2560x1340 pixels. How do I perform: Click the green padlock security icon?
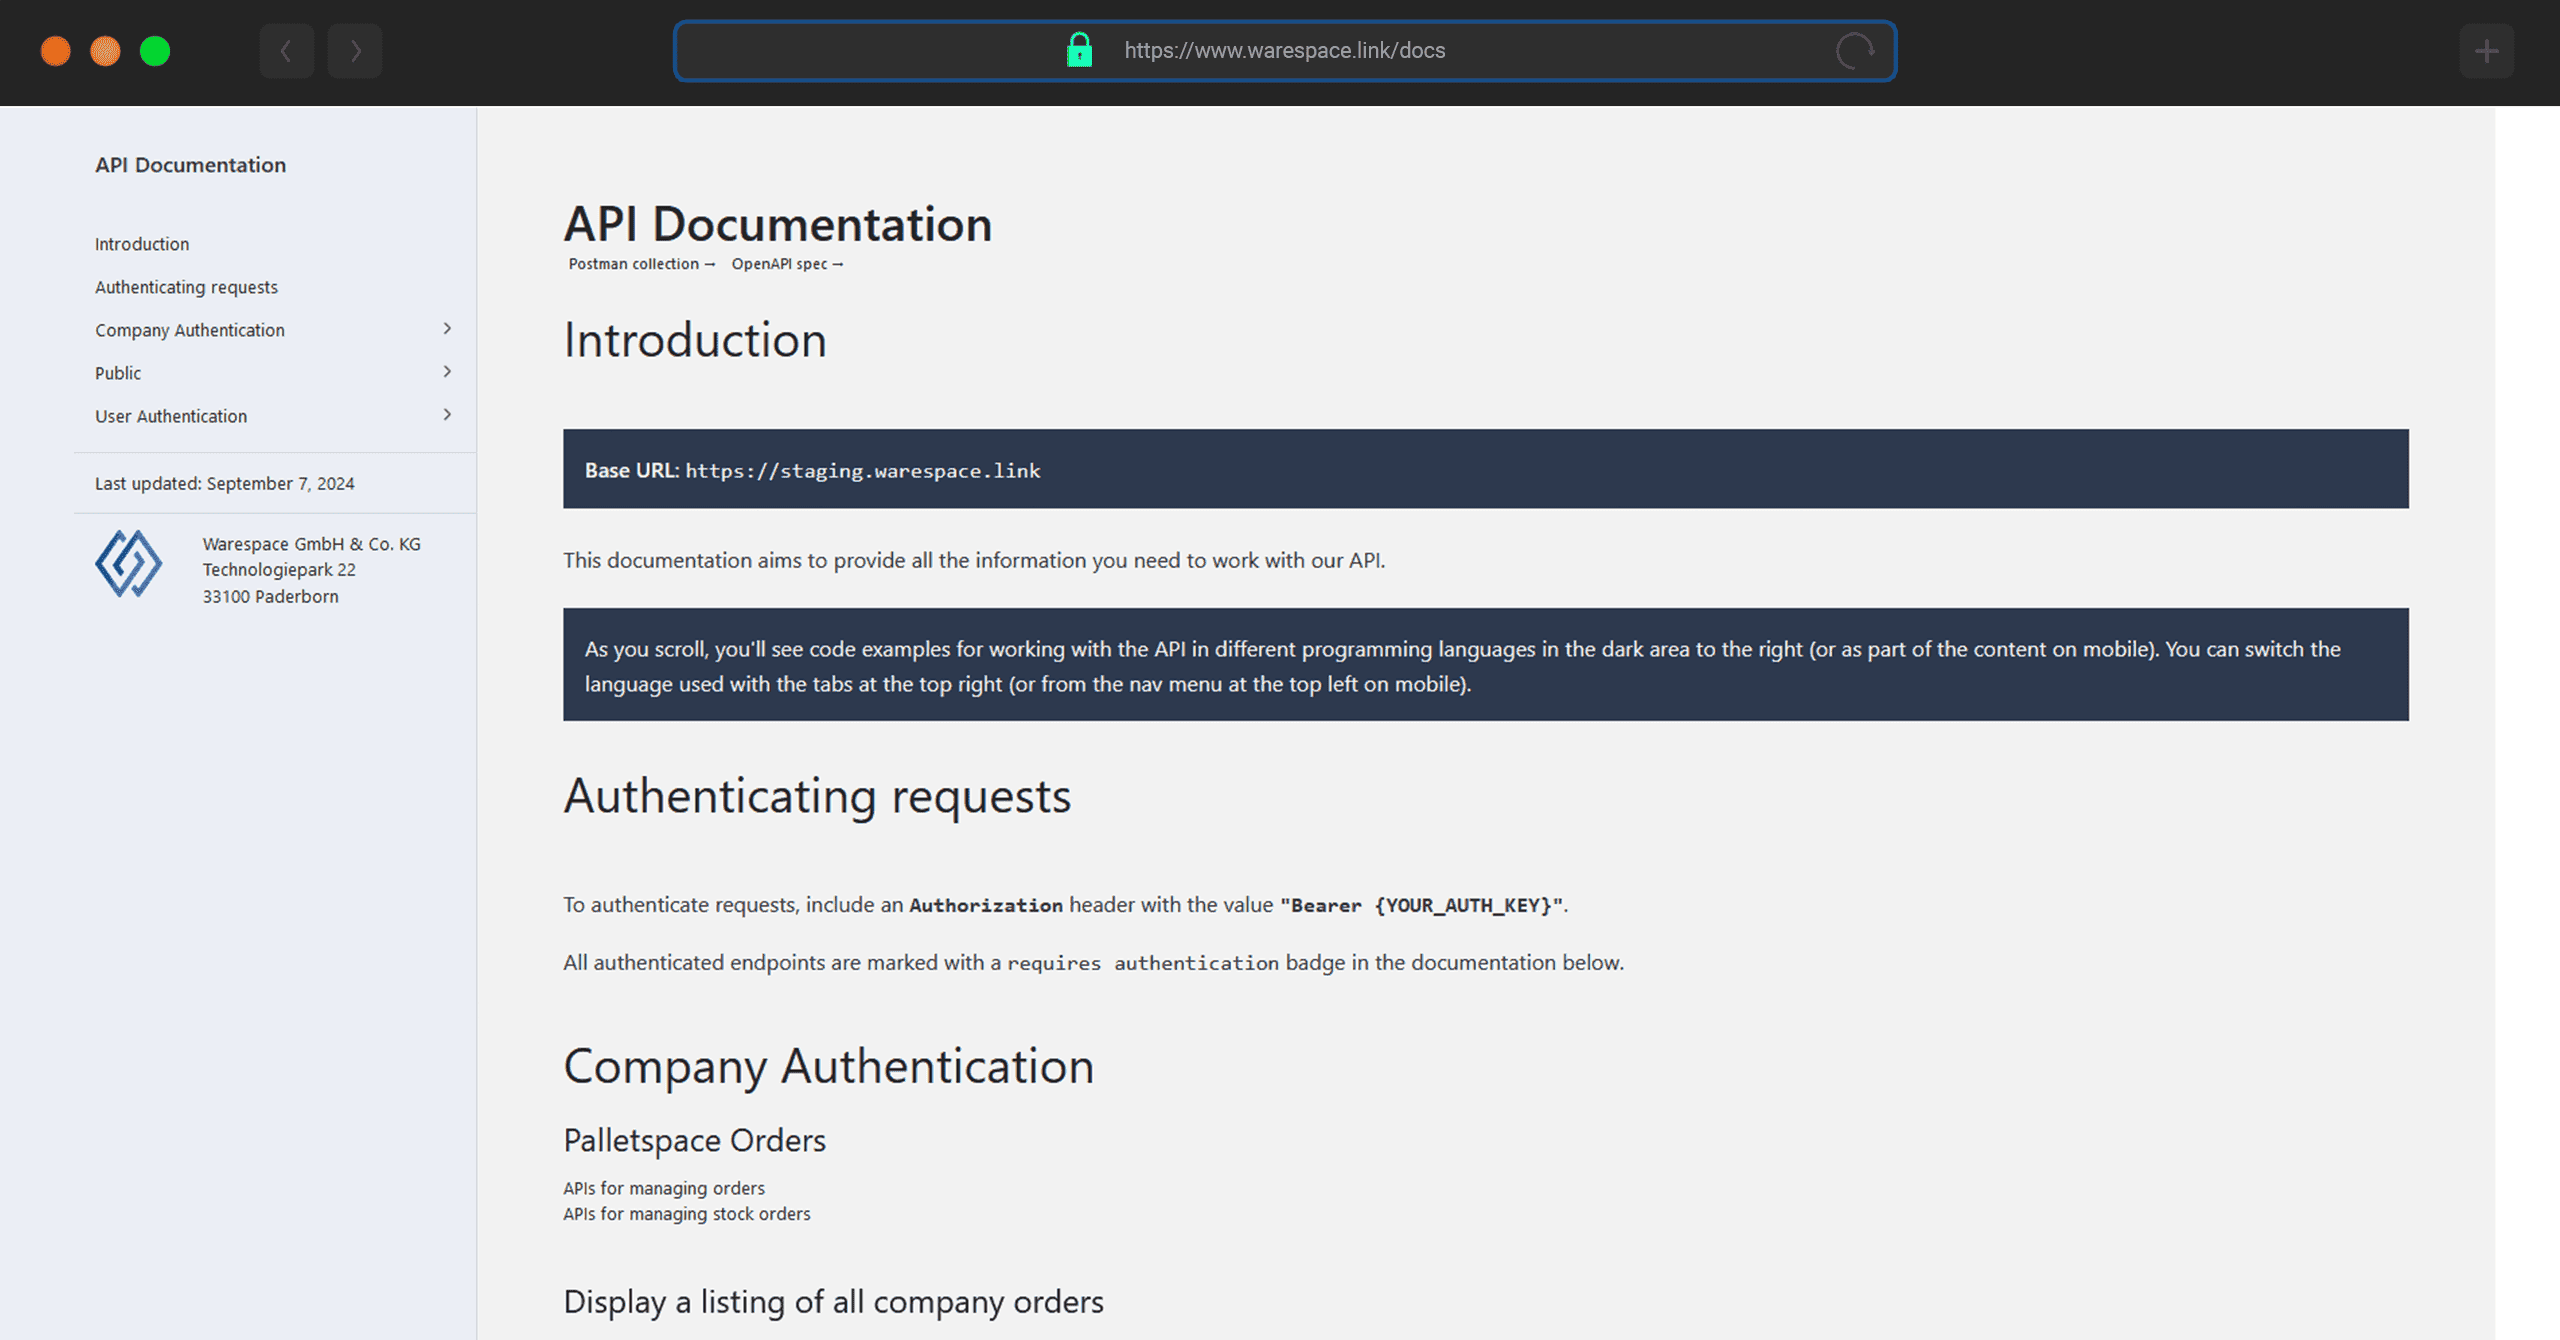click(1079, 50)
